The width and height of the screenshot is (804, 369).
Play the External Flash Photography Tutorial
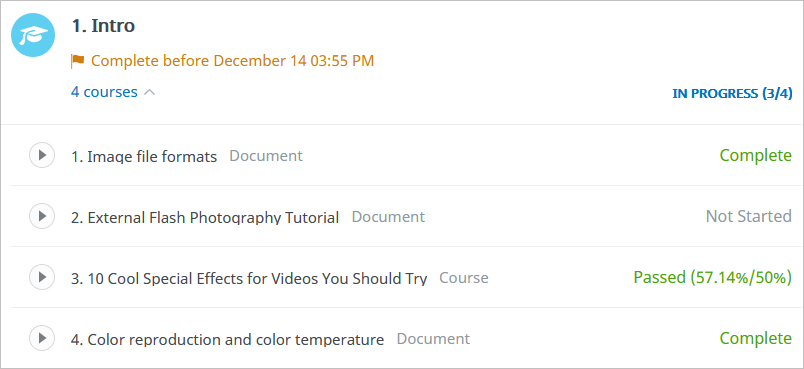42,216
